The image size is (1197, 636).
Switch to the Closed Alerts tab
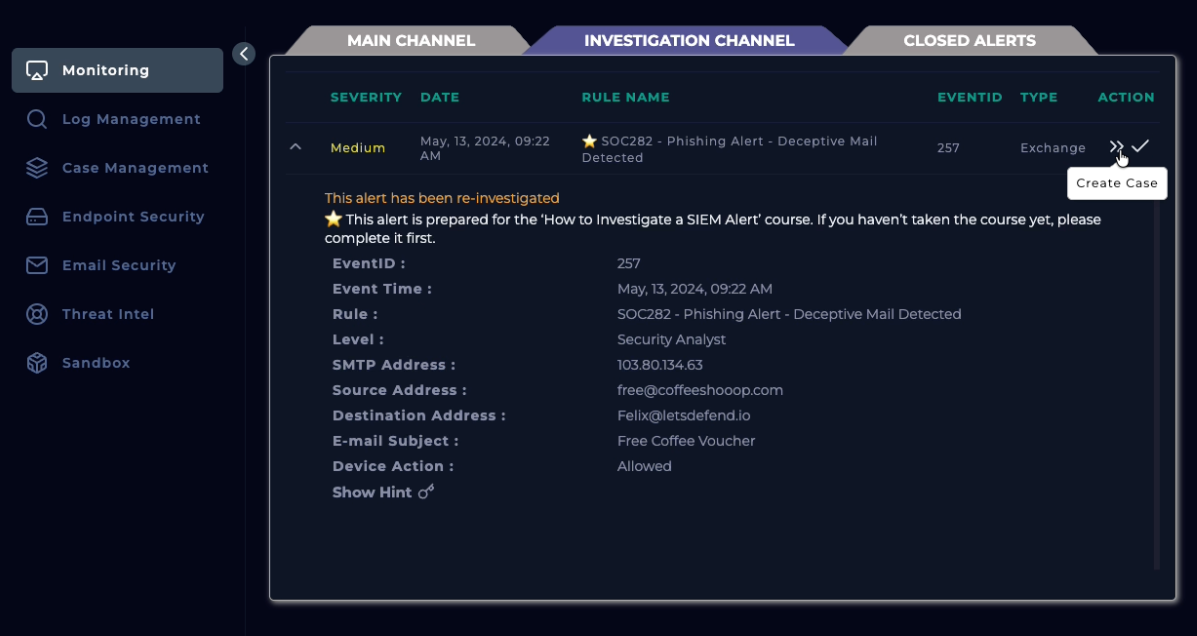[969, 41]
